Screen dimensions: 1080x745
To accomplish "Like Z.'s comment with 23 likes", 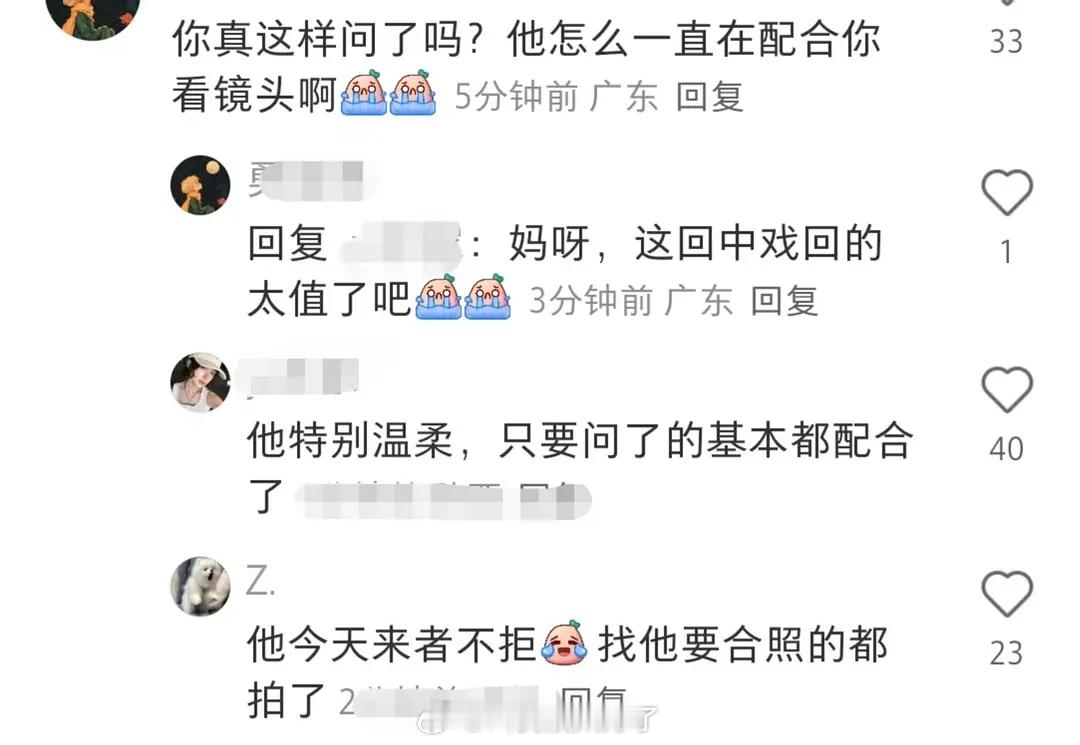I will point(1006,594).
